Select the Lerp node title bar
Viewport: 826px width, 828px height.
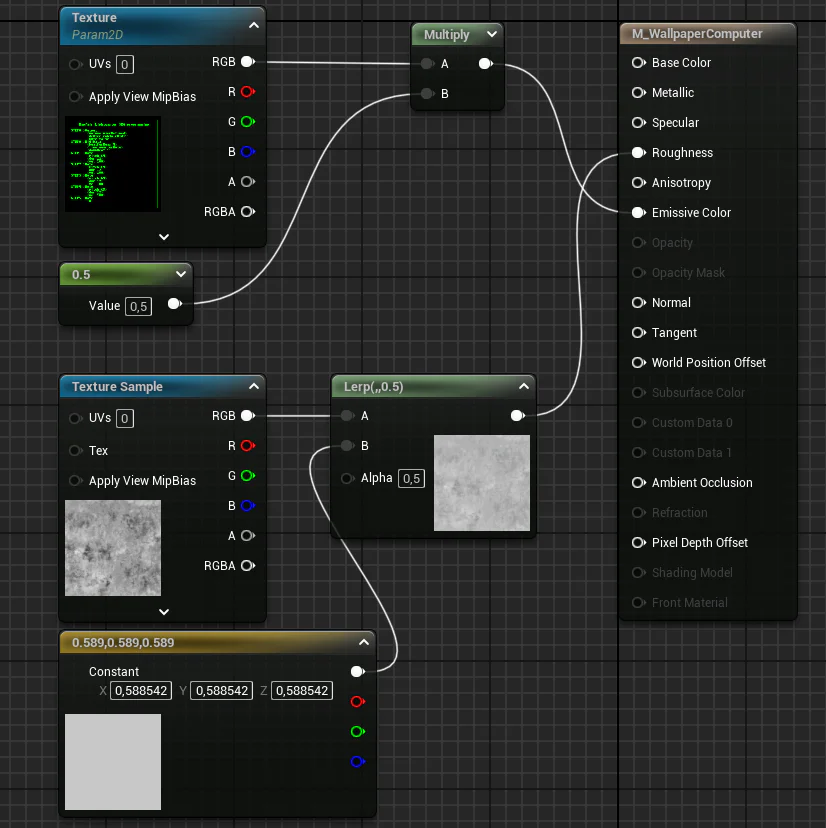pos(420,386)
